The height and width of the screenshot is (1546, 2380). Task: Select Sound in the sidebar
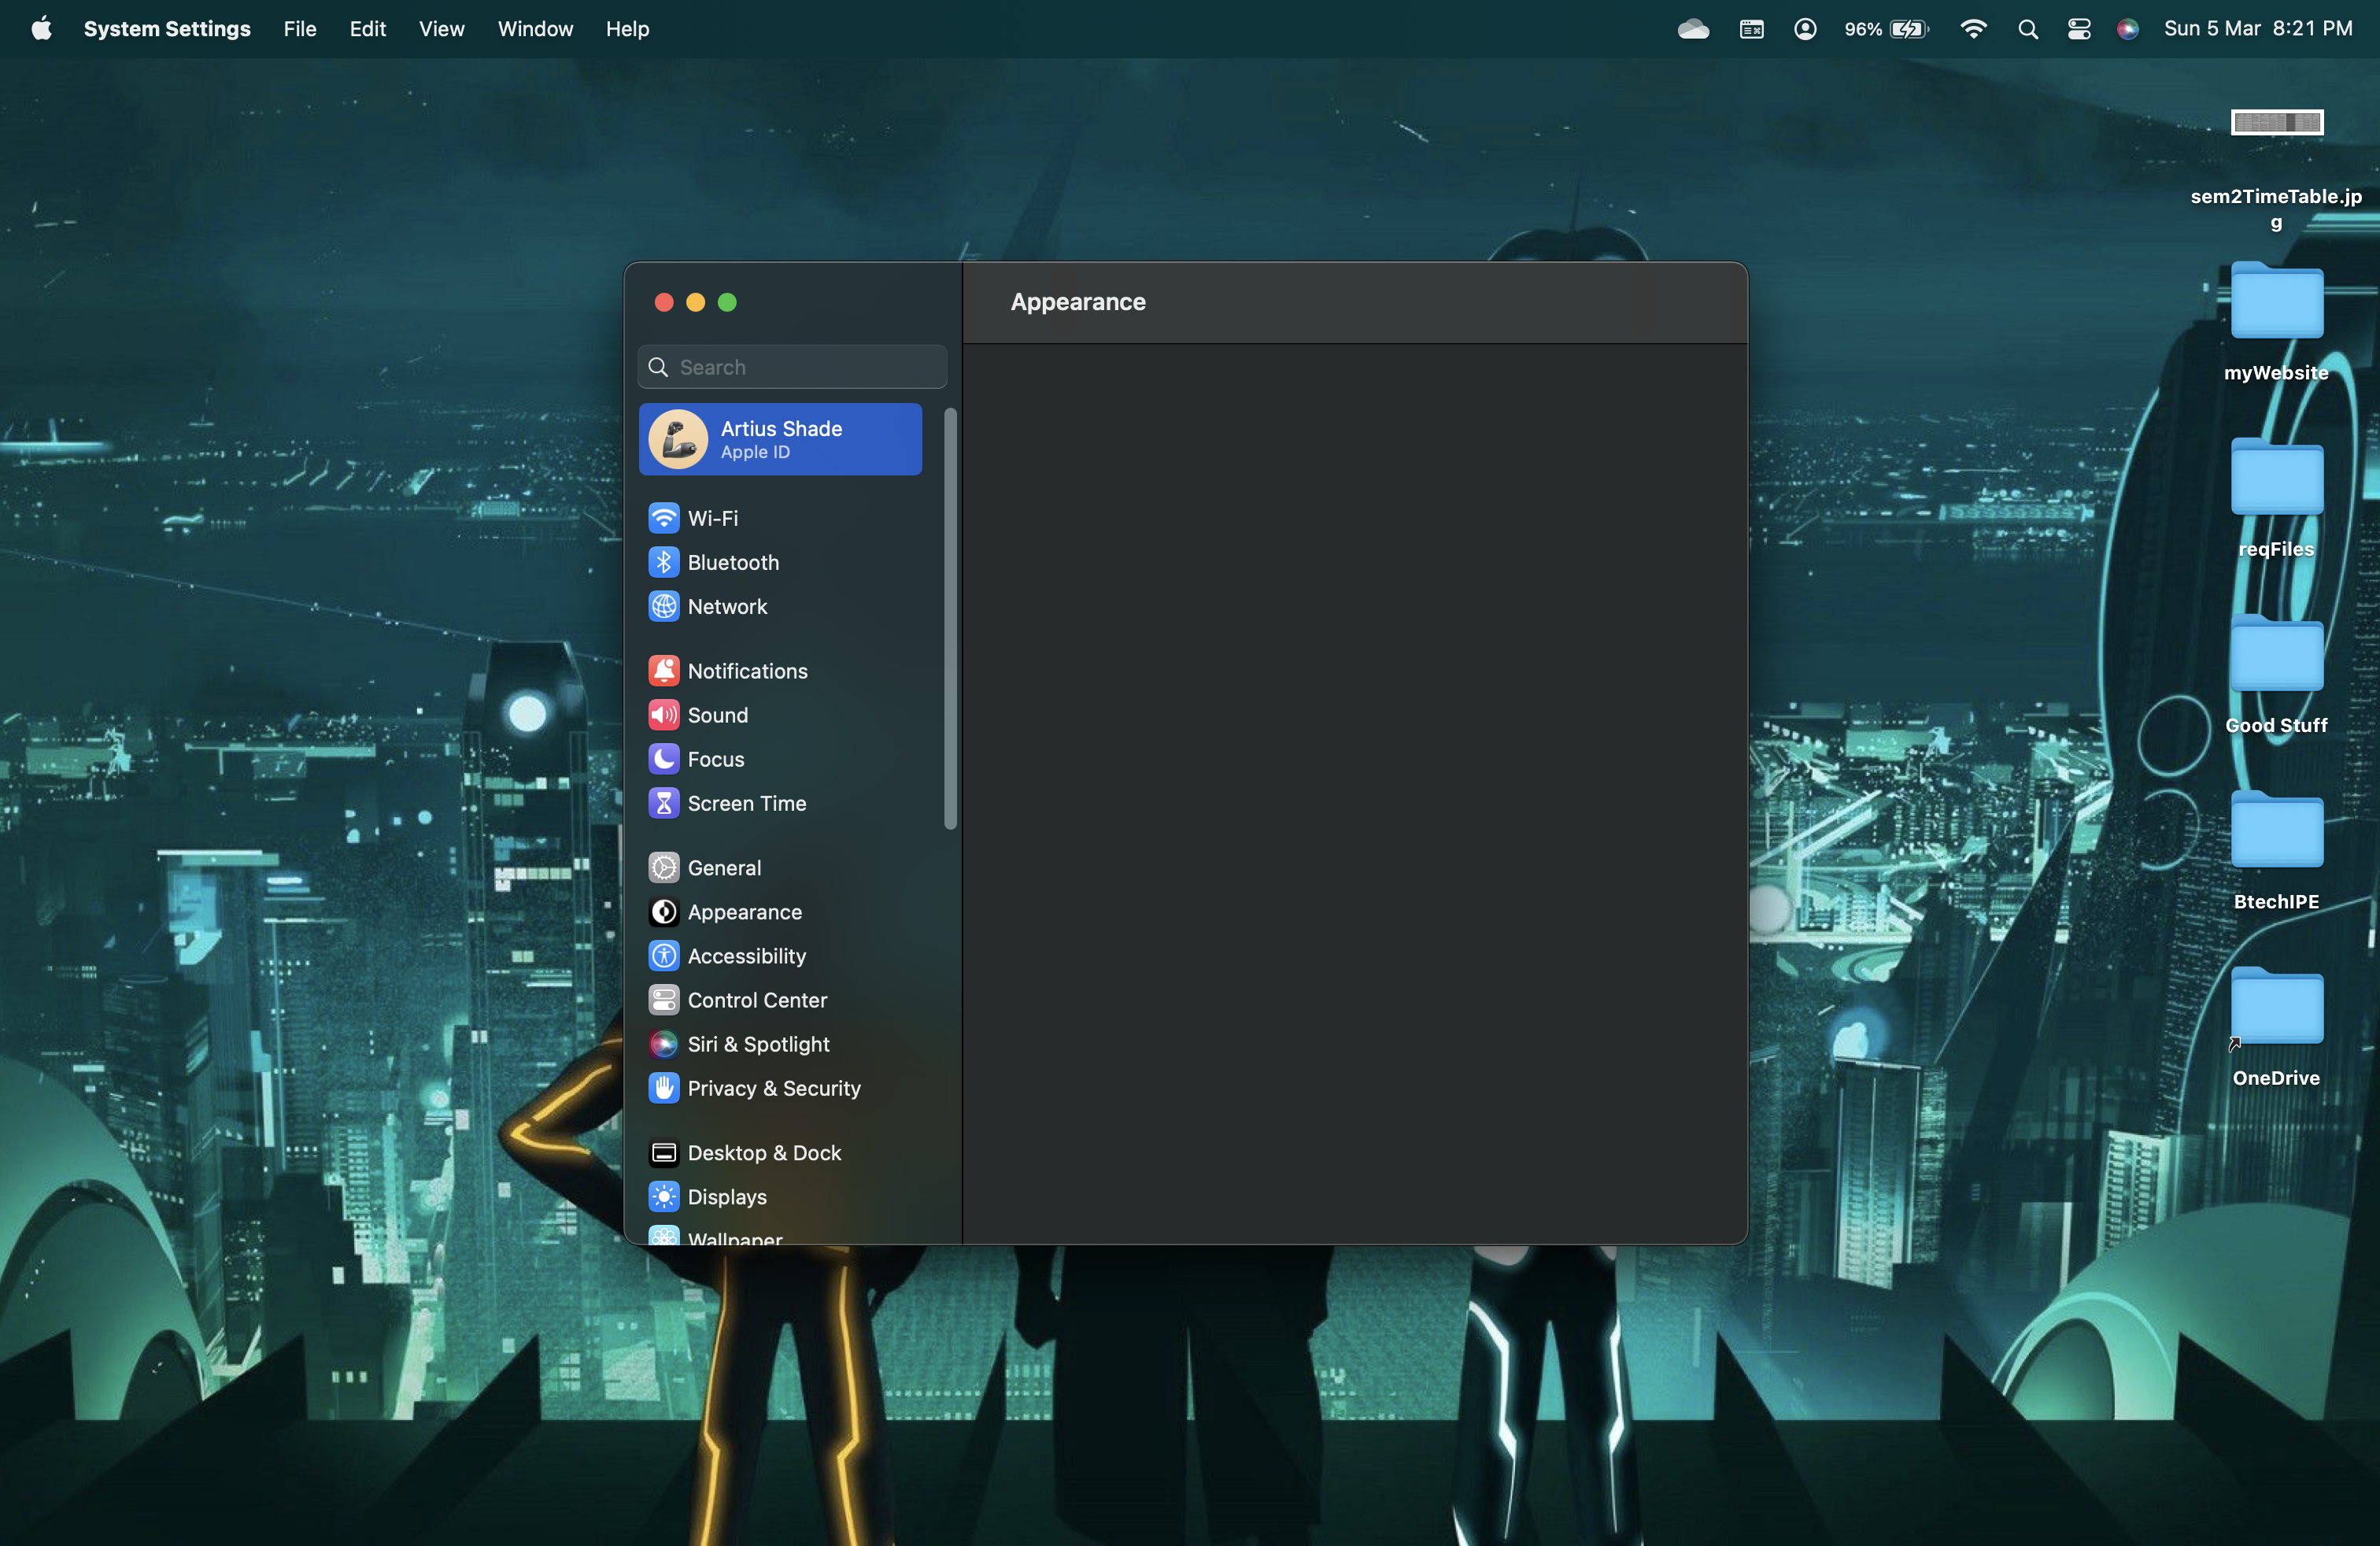(x=717, y=715)
